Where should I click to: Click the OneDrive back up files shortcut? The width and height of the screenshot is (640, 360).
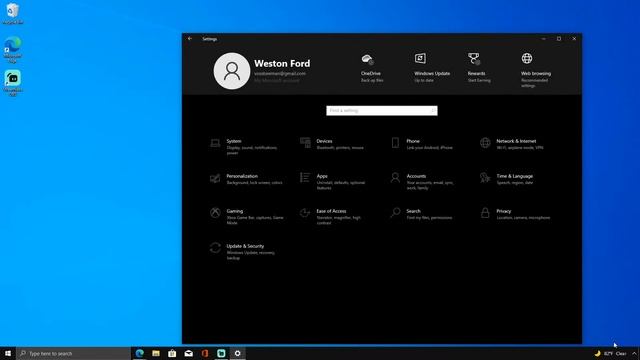pos(371,68)
